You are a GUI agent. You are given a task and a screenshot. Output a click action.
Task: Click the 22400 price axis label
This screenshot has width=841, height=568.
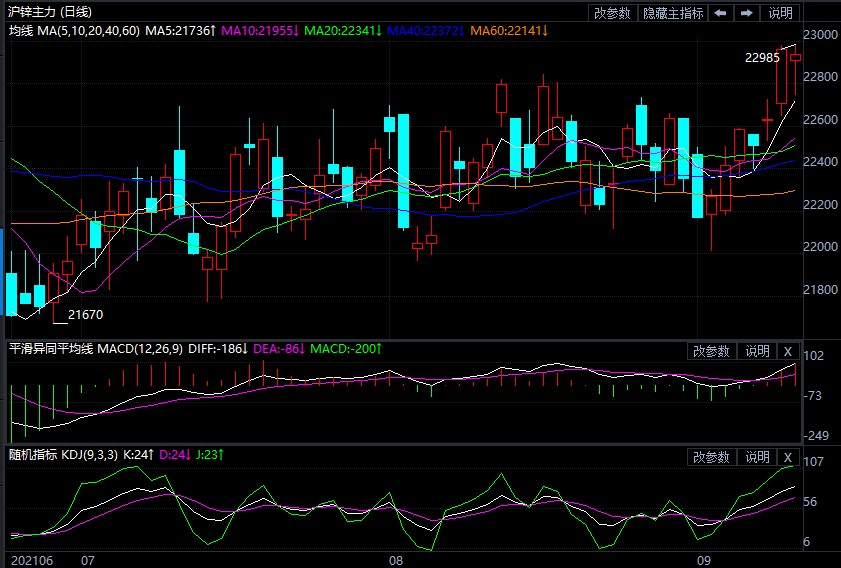pyautogui.click(x=820, y=162)
